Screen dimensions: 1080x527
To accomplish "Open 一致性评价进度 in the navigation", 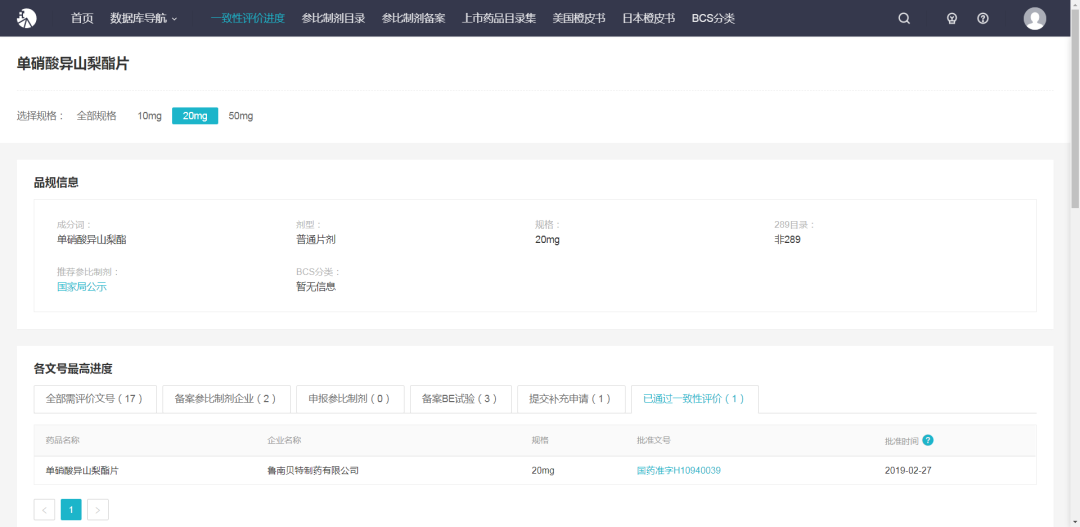I will coord(247,19).
